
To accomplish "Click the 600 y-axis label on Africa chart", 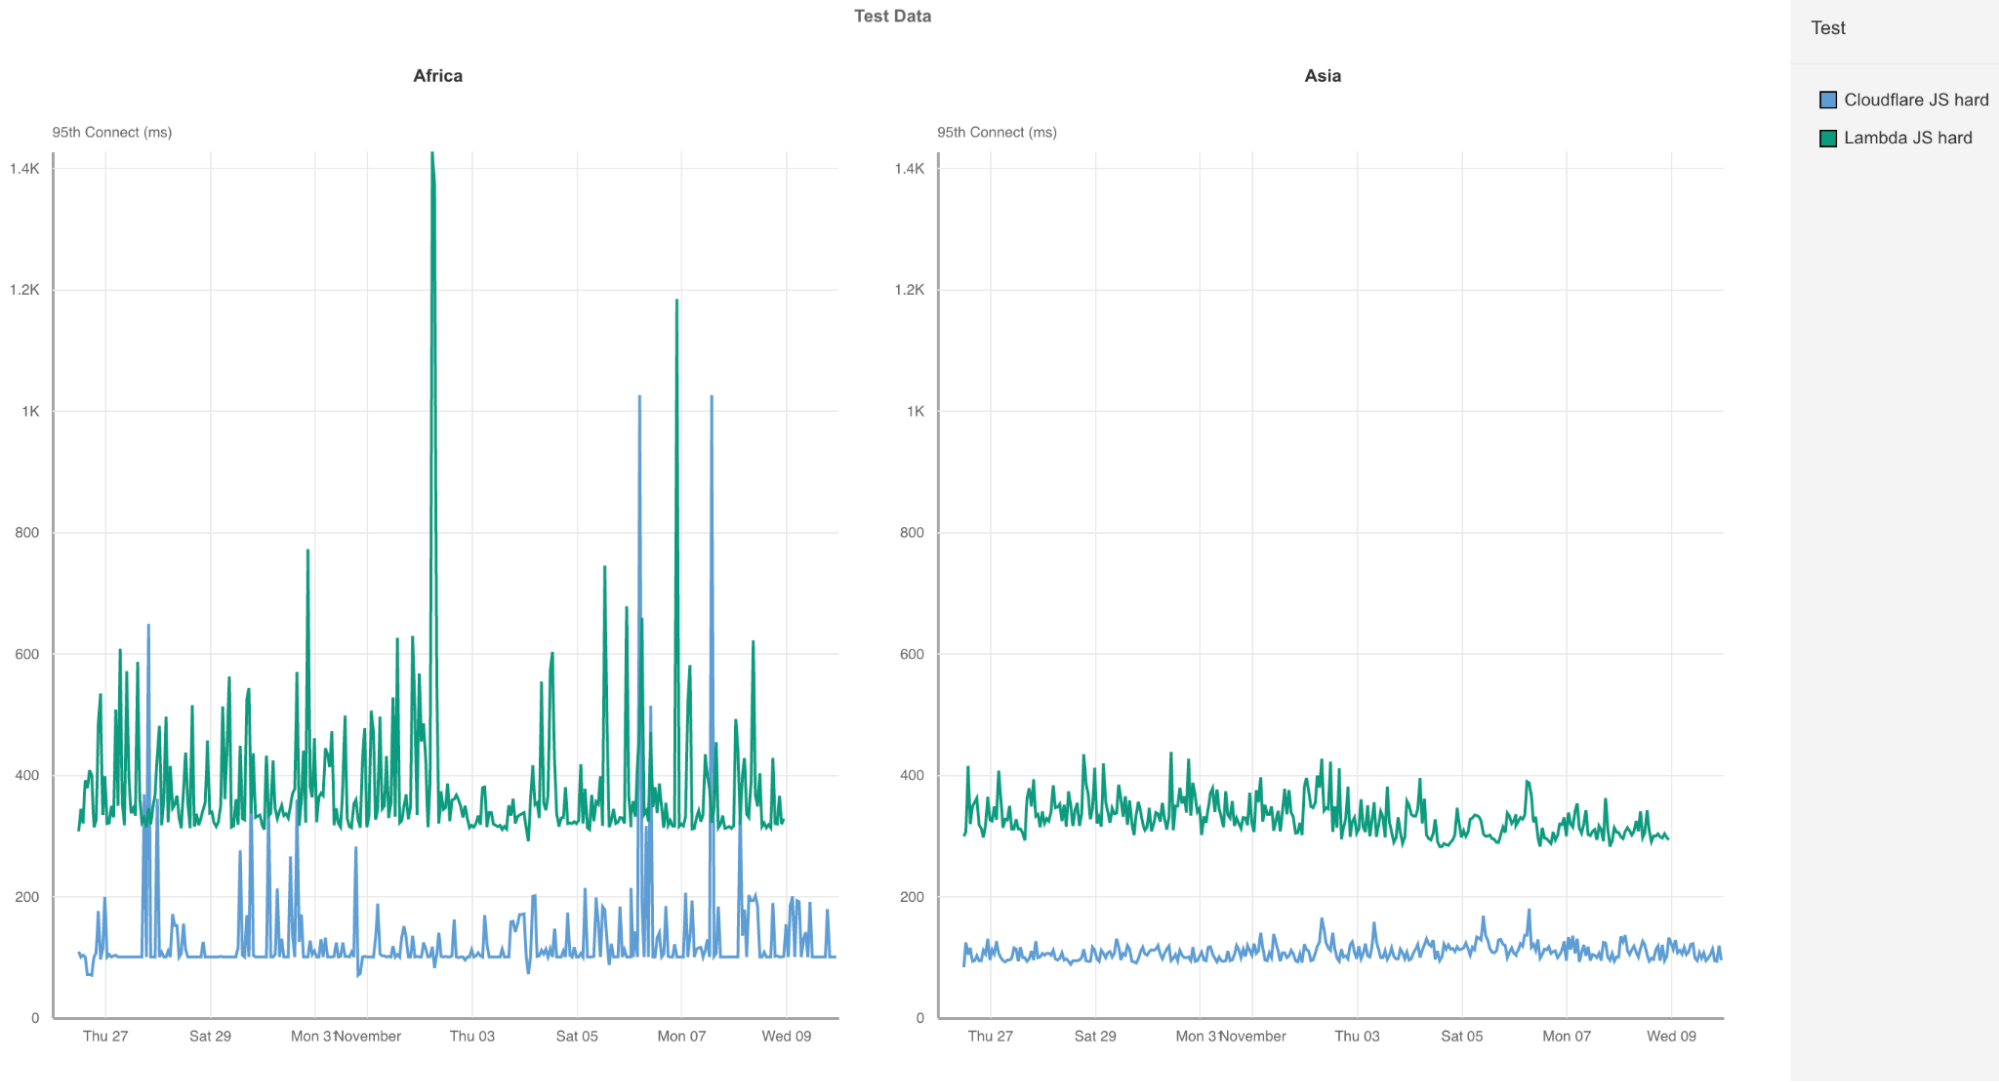I will pyautogui.click(x=27, y=654).
